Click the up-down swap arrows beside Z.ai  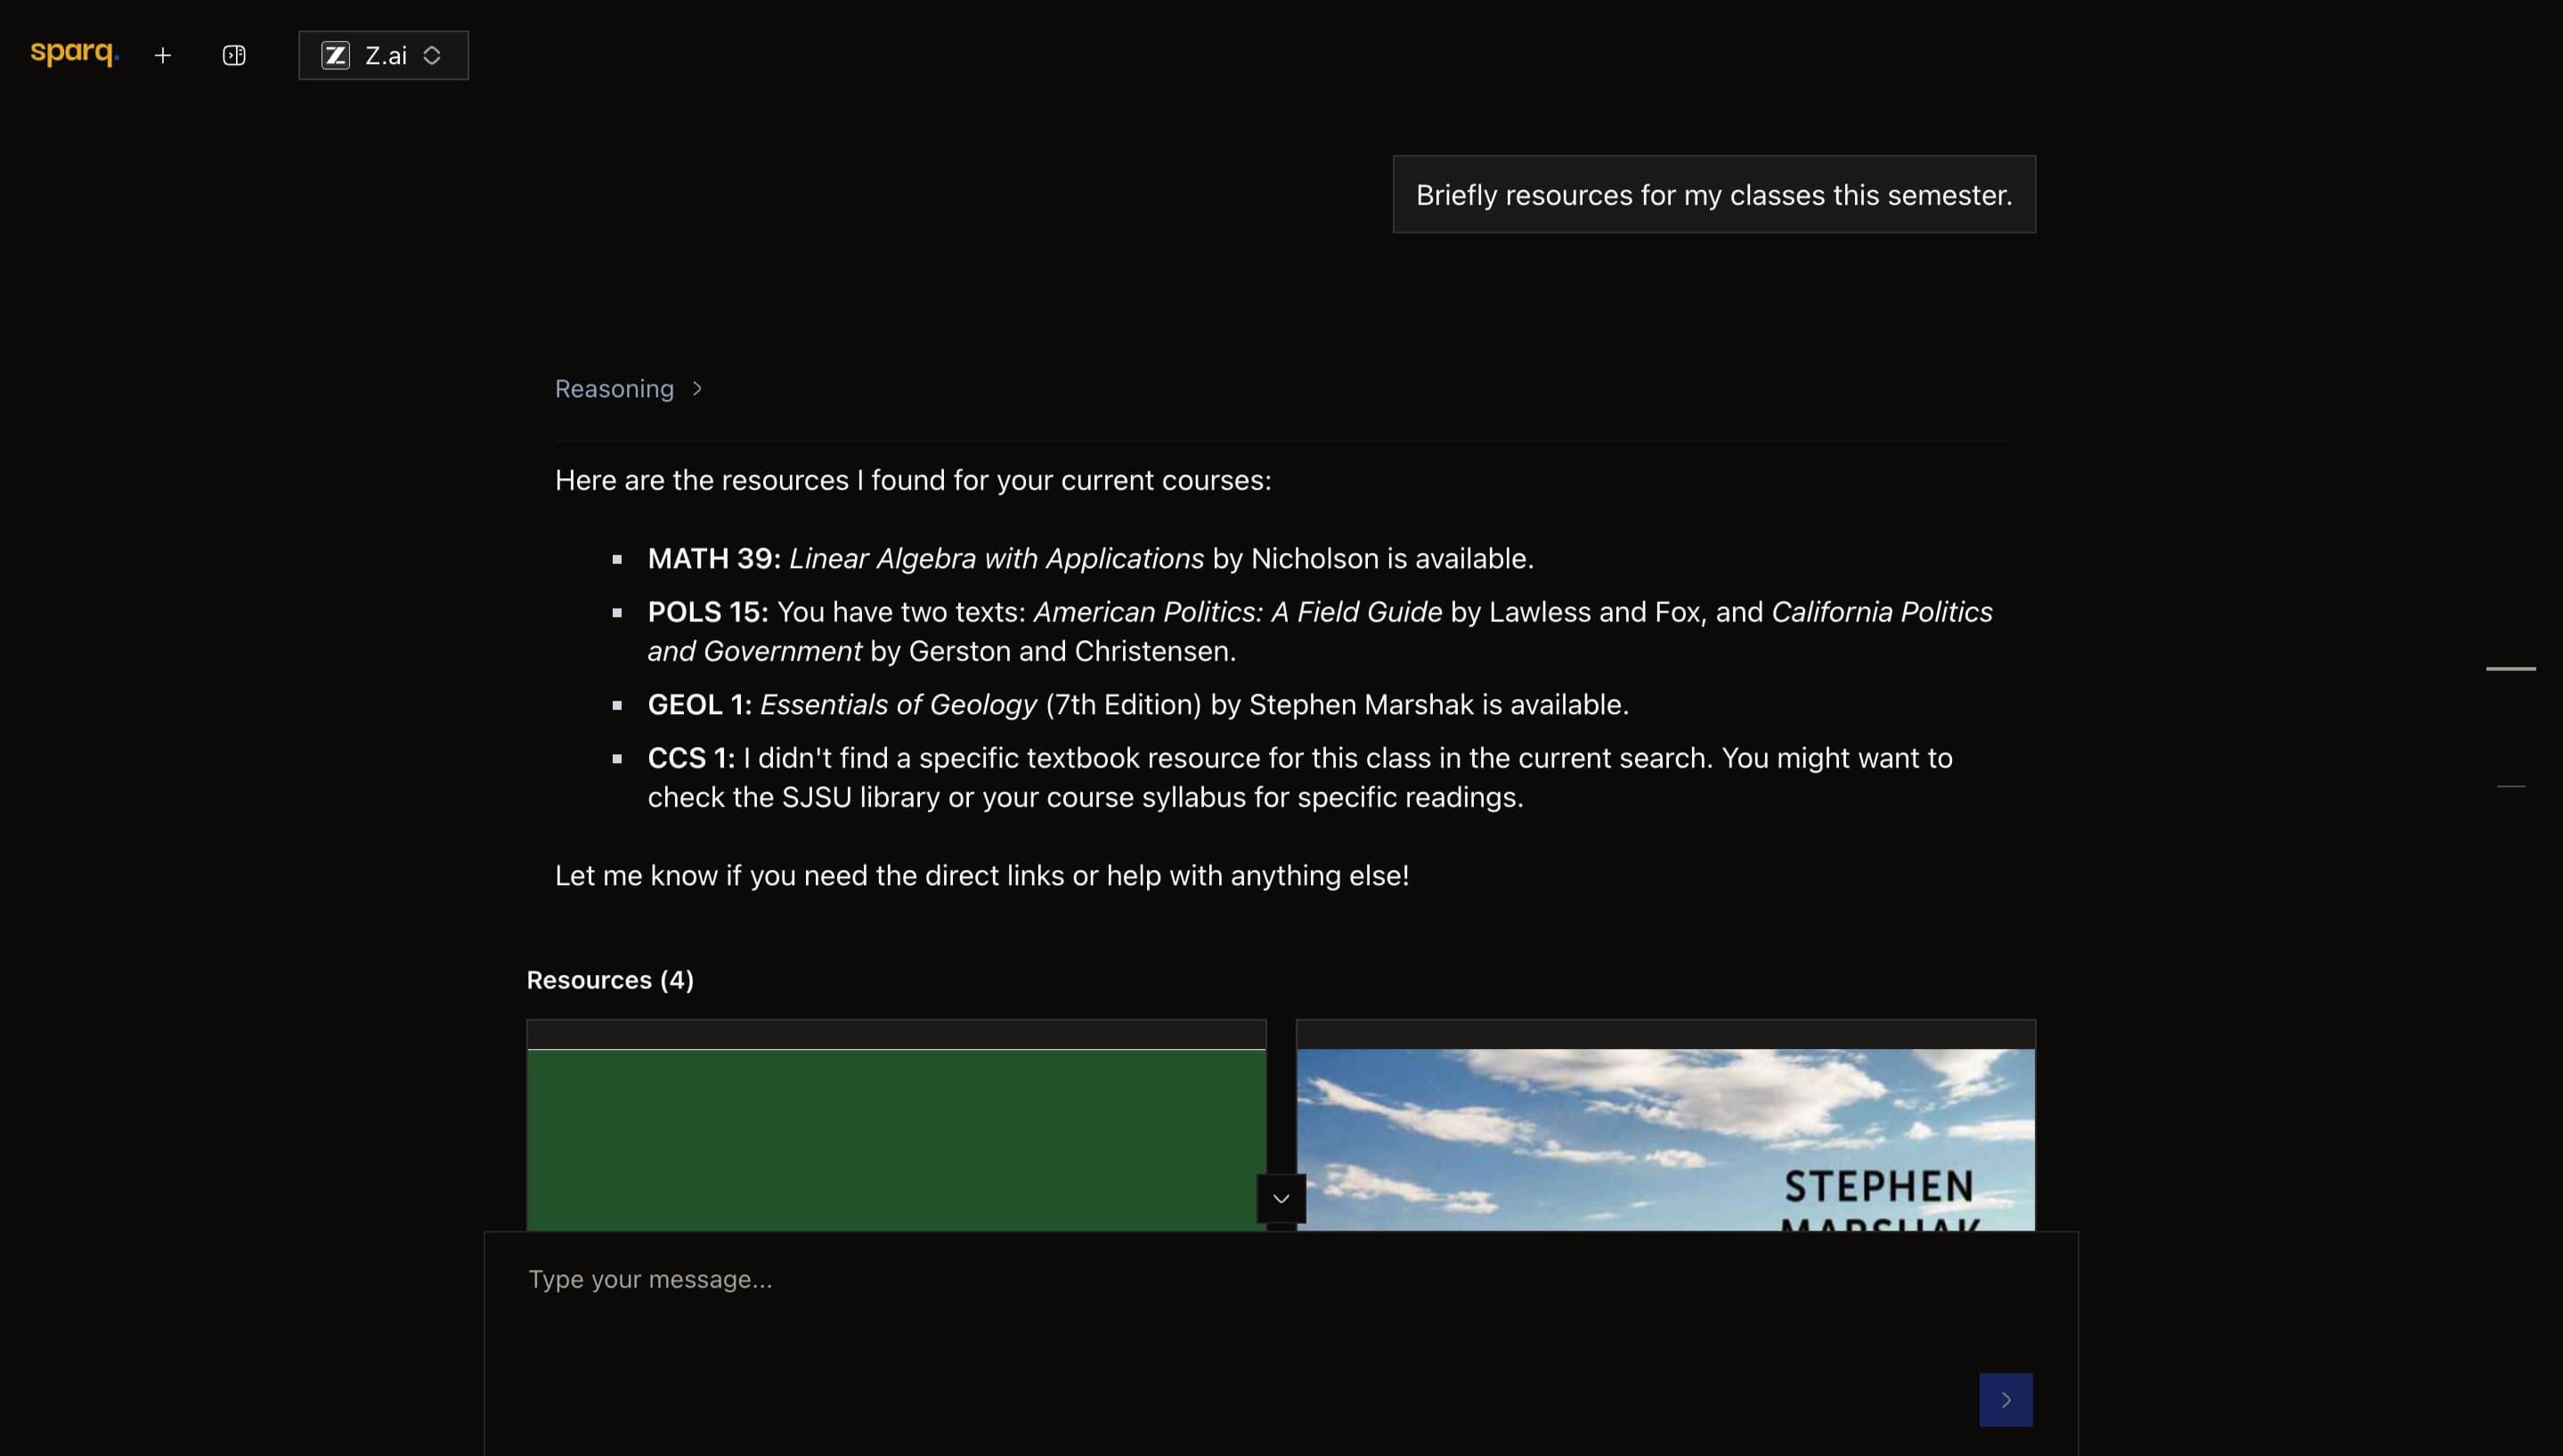[x=433, y=55]
